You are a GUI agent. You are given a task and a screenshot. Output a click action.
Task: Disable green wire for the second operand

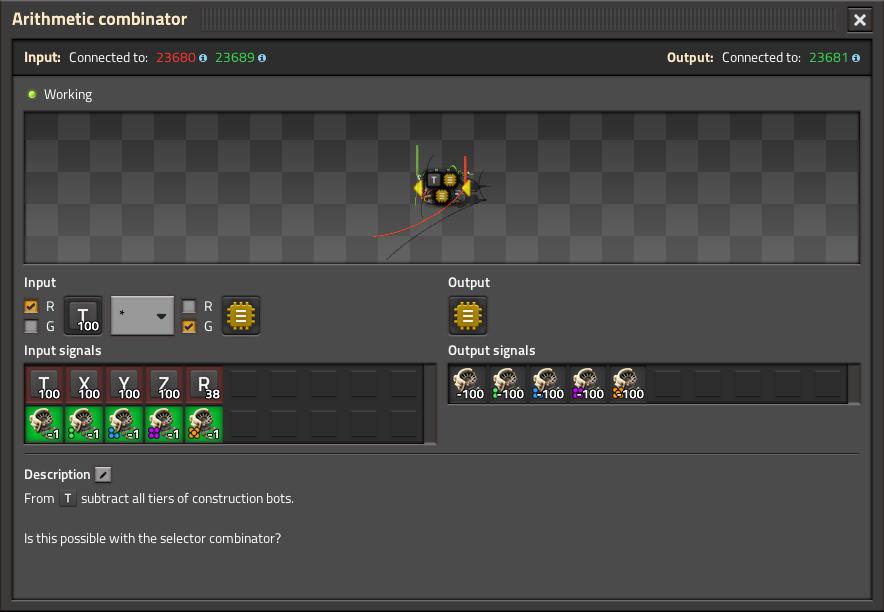pos(189,326)
